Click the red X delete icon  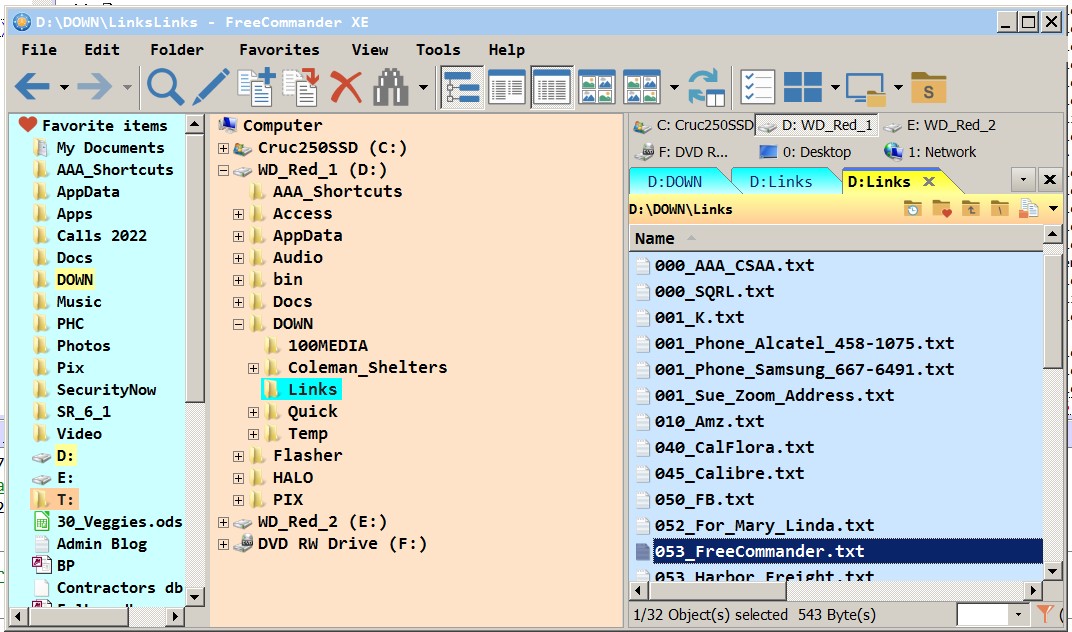tap(346, 87)
